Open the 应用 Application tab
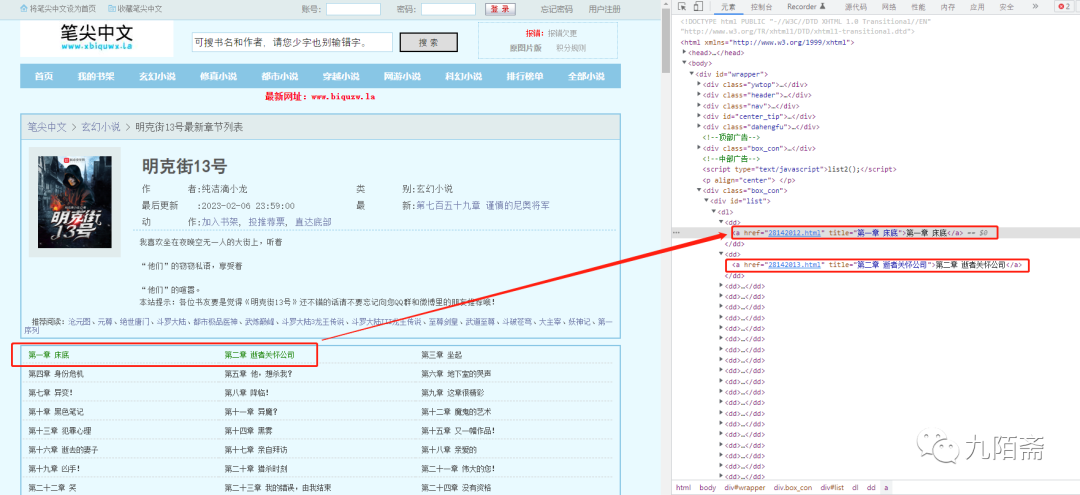 [977, 7]
